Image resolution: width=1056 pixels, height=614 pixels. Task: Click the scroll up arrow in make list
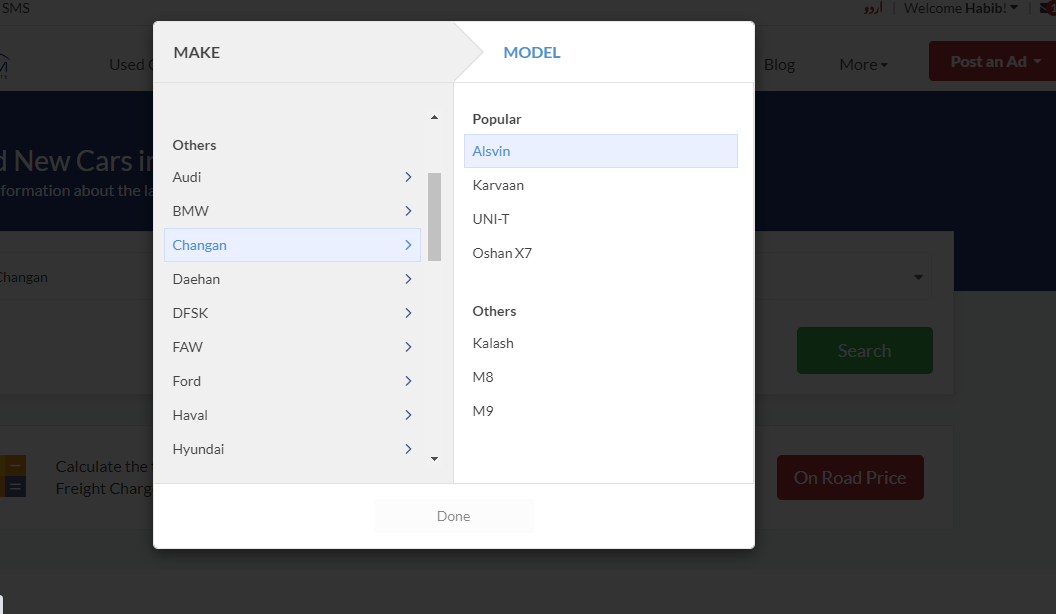(x=434, y=117)
